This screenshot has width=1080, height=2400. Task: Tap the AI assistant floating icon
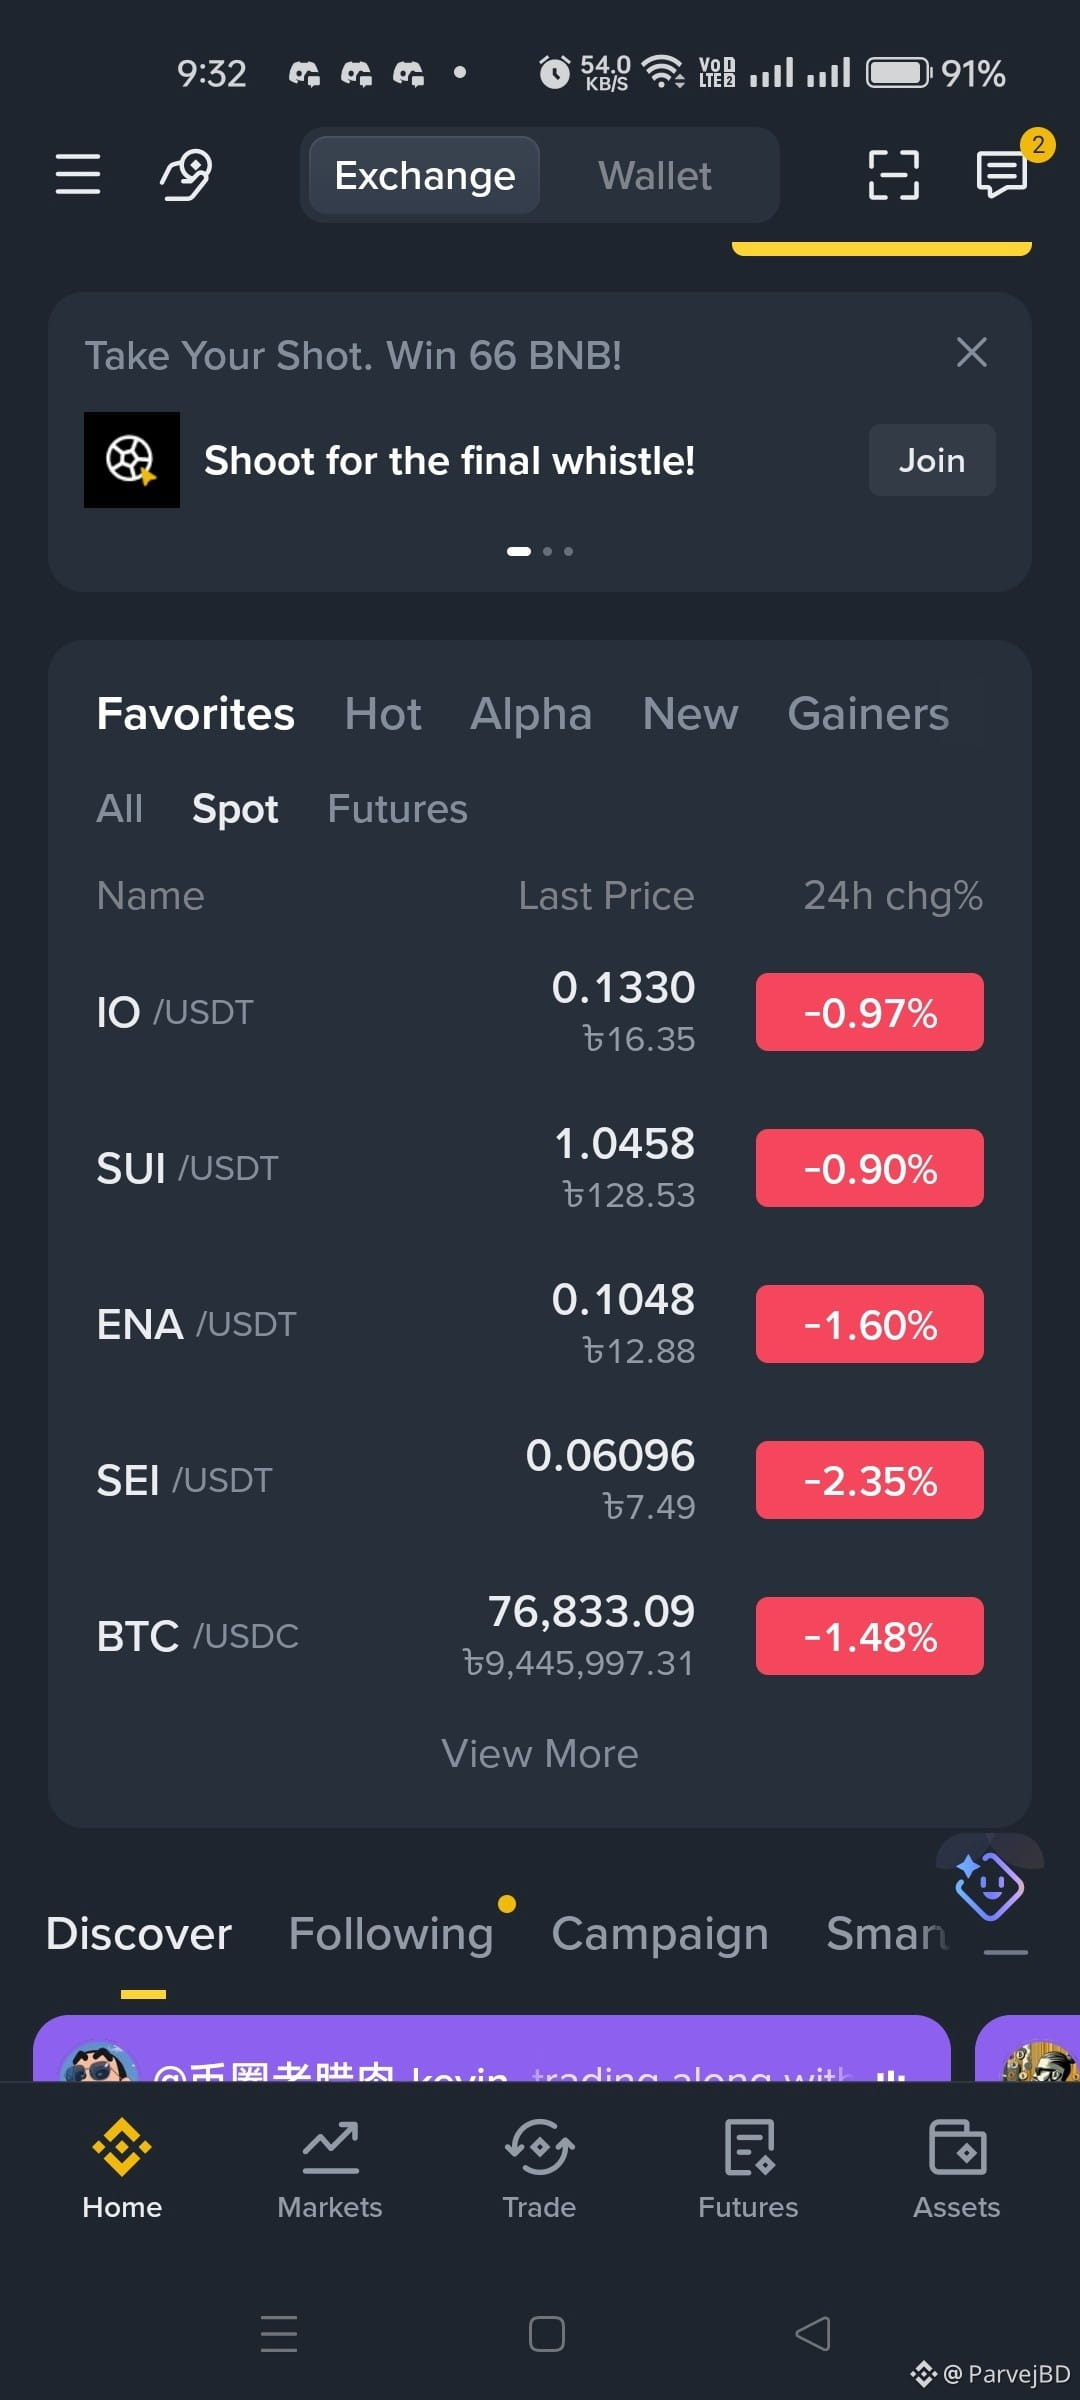[989, 1886]
